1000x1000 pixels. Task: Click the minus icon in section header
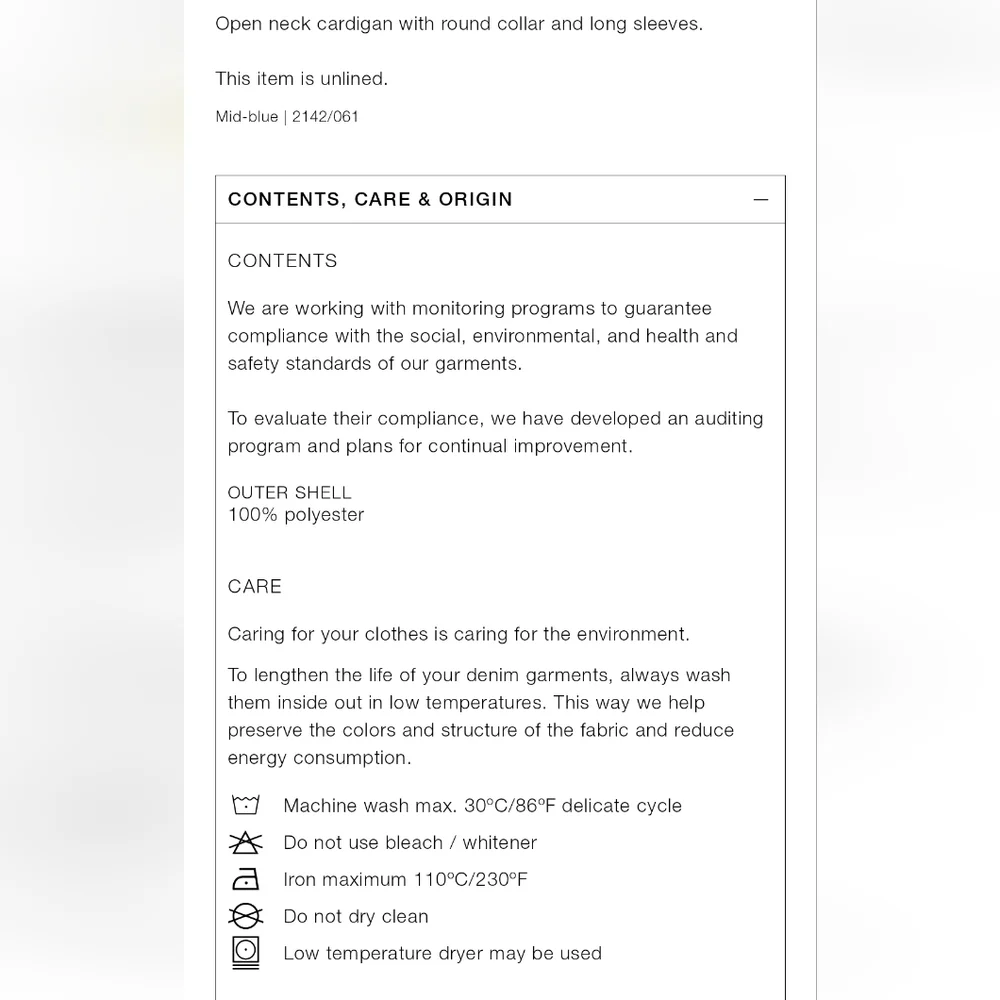point(760,200)
